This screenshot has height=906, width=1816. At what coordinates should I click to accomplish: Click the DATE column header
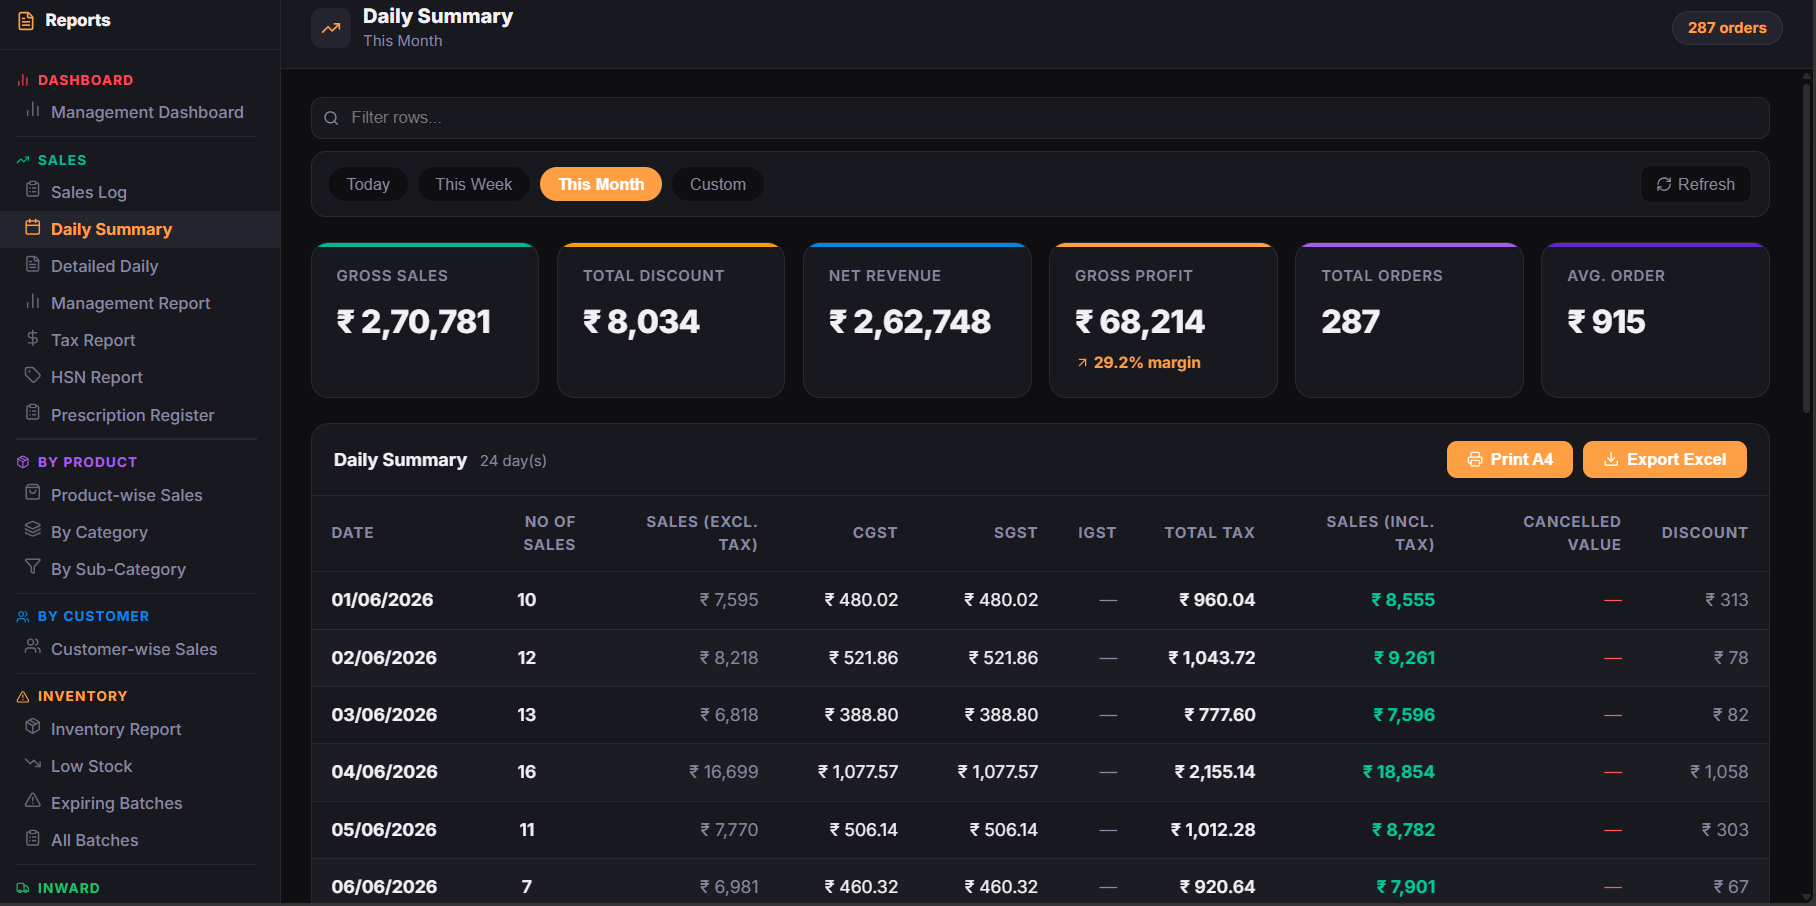tap(352, 533)
